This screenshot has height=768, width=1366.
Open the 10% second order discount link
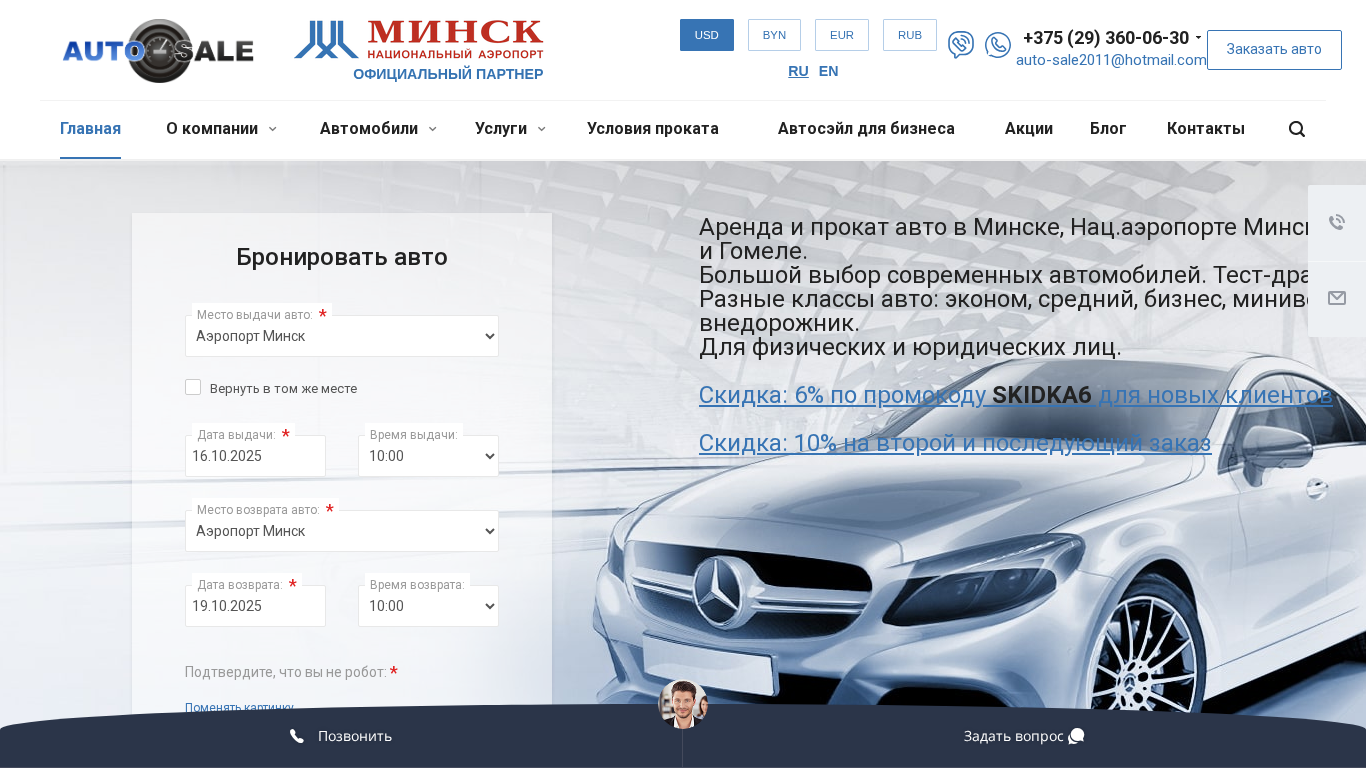955,443
